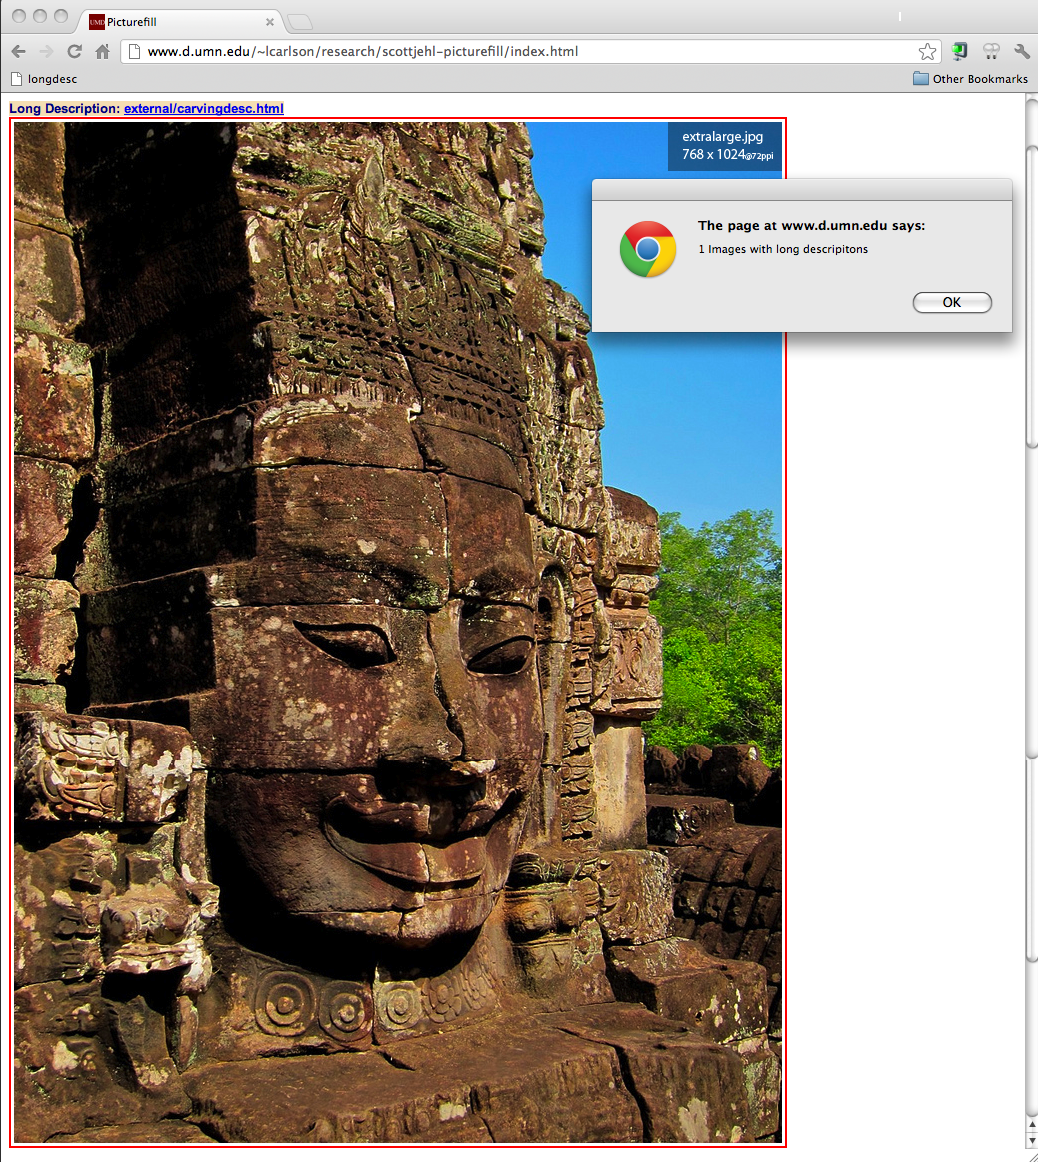Viewport: 1038px width, 1162px height.
Task: Select the Picturefill tab
Action: point(170,21)
